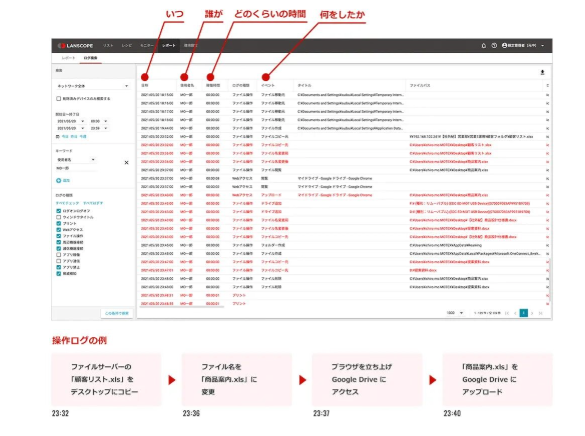Screen dimensions: 585x436
Task: Expand the user account menu arrow
Action: pos(542,46)
